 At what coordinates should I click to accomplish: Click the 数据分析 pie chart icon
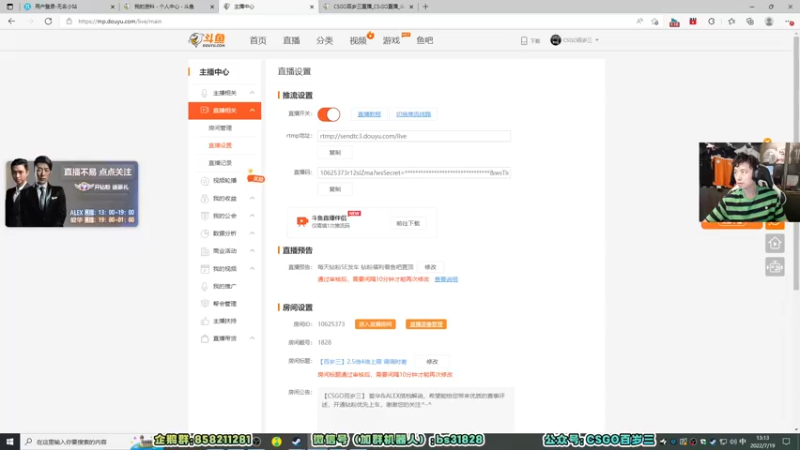click(x=205, y=234)
